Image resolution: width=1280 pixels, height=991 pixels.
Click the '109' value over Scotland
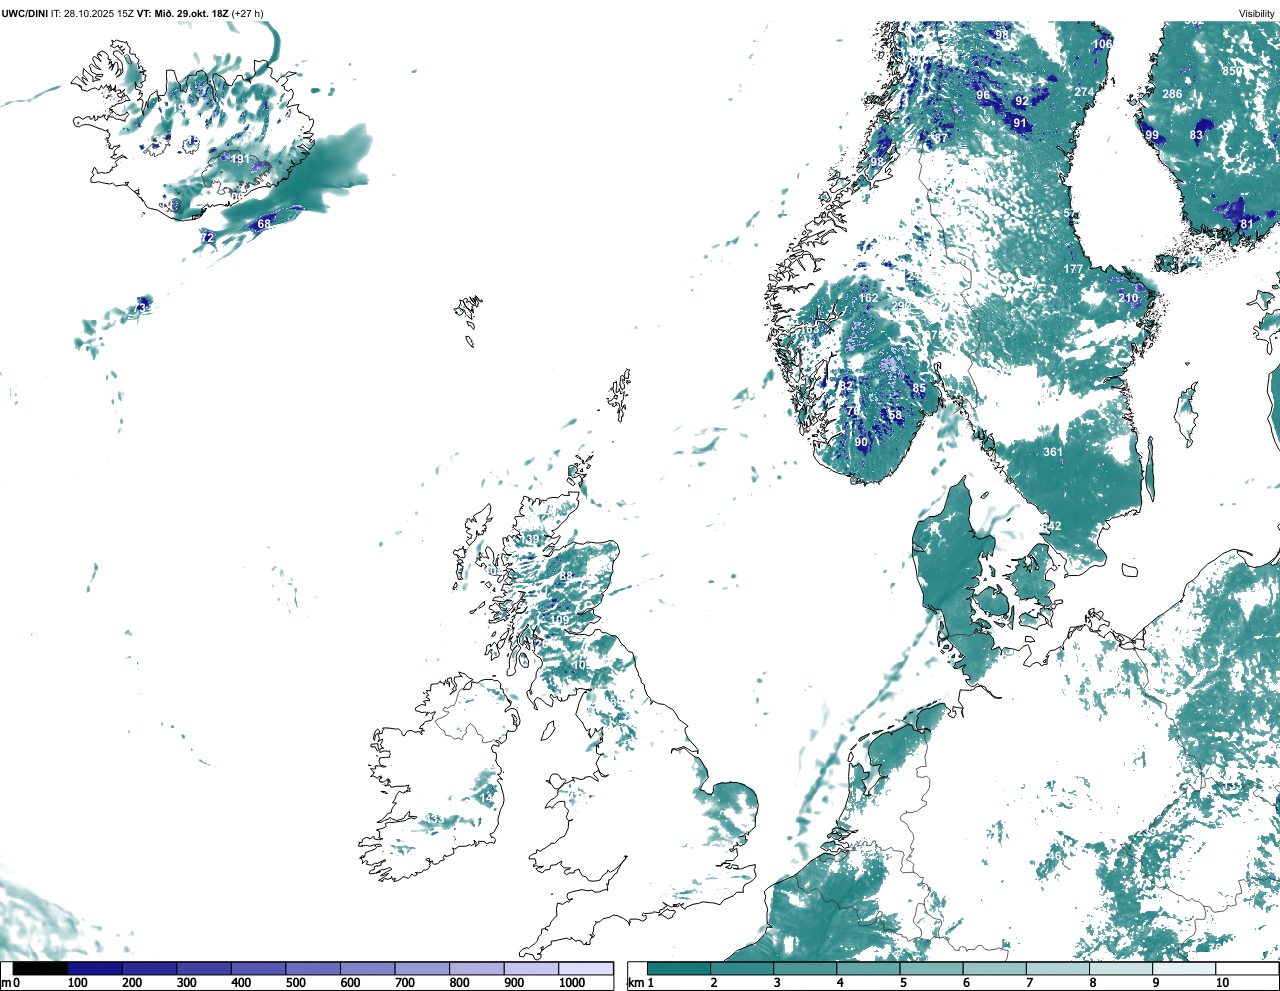click(560, 621)
